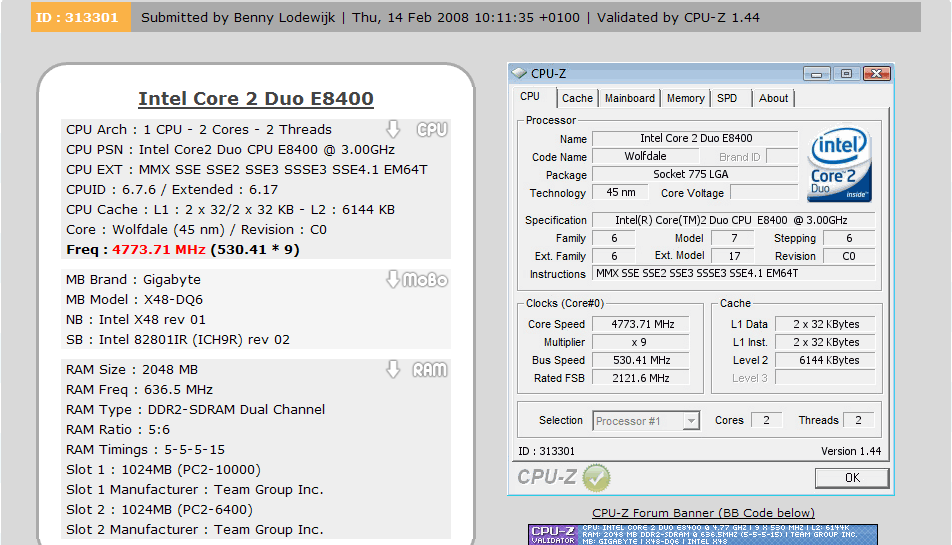Click the Version 1.44 text in CPU-Z

[851, 451]
